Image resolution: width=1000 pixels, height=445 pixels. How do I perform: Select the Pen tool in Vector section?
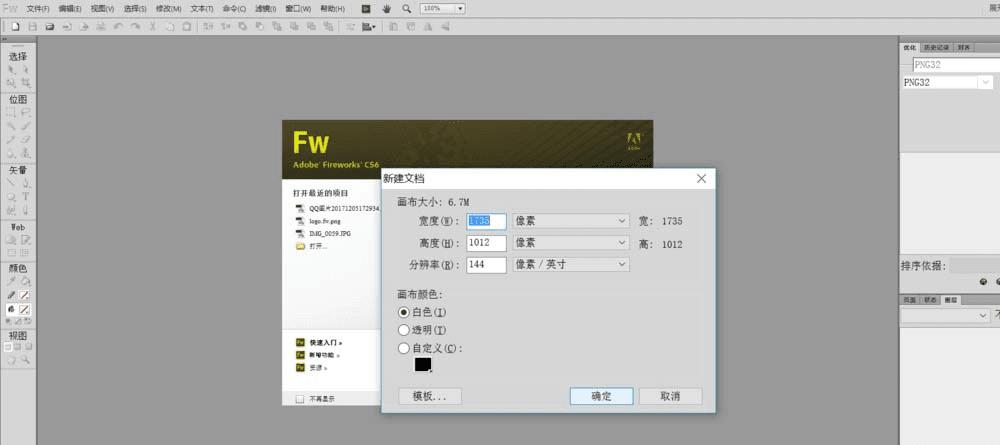pyautogui.click(x=26, y=184)
